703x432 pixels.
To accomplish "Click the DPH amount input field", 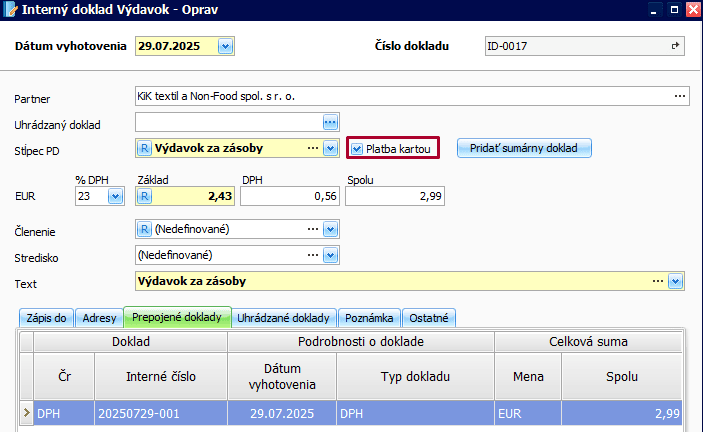I will [x=290, y=197].
